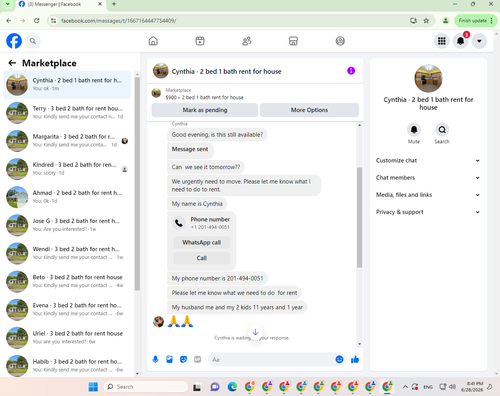
Task: Click listing thumbnail in Marketplace banner
Action: tap(156, 93)
